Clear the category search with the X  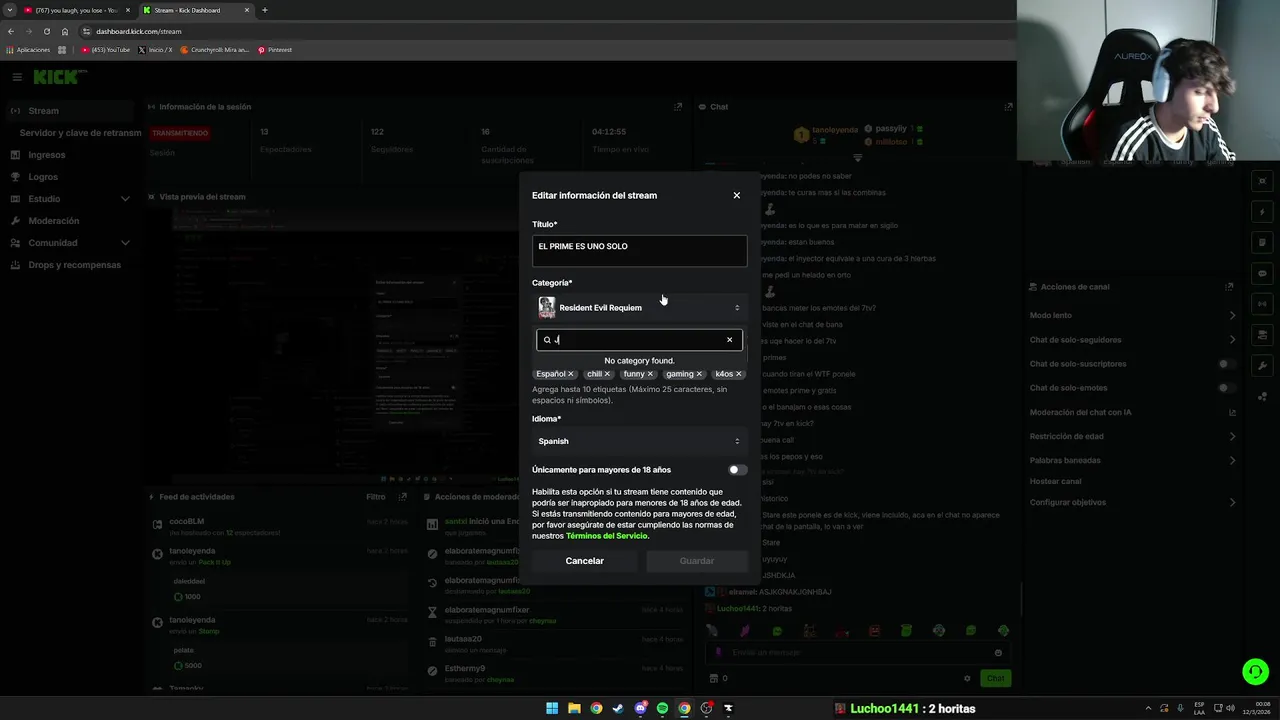[729, 340]
